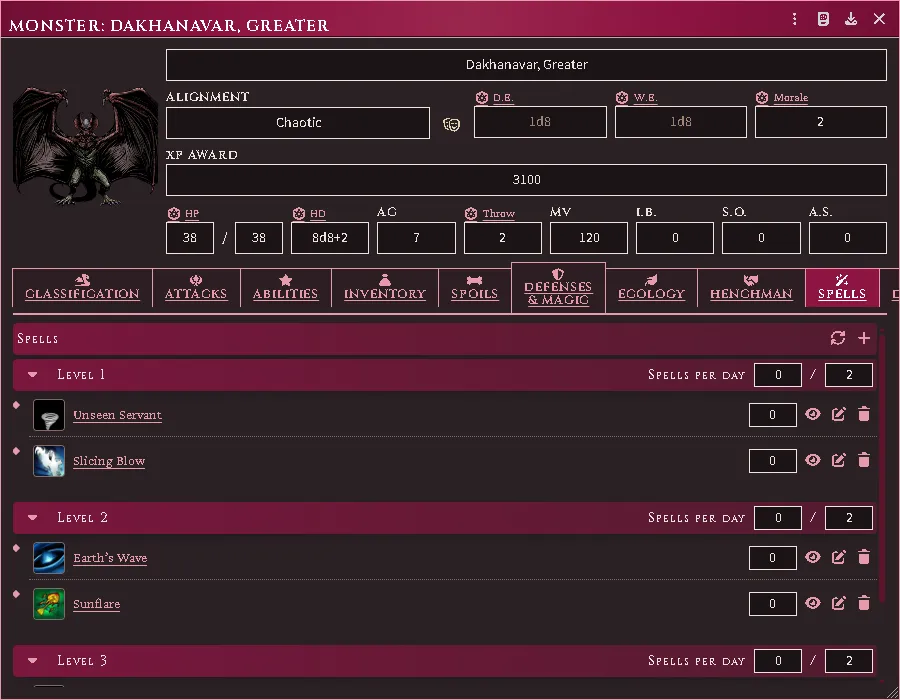Collapse the Level 3 spell section
This screenshot has height=700, width=900.
(33, 660)
